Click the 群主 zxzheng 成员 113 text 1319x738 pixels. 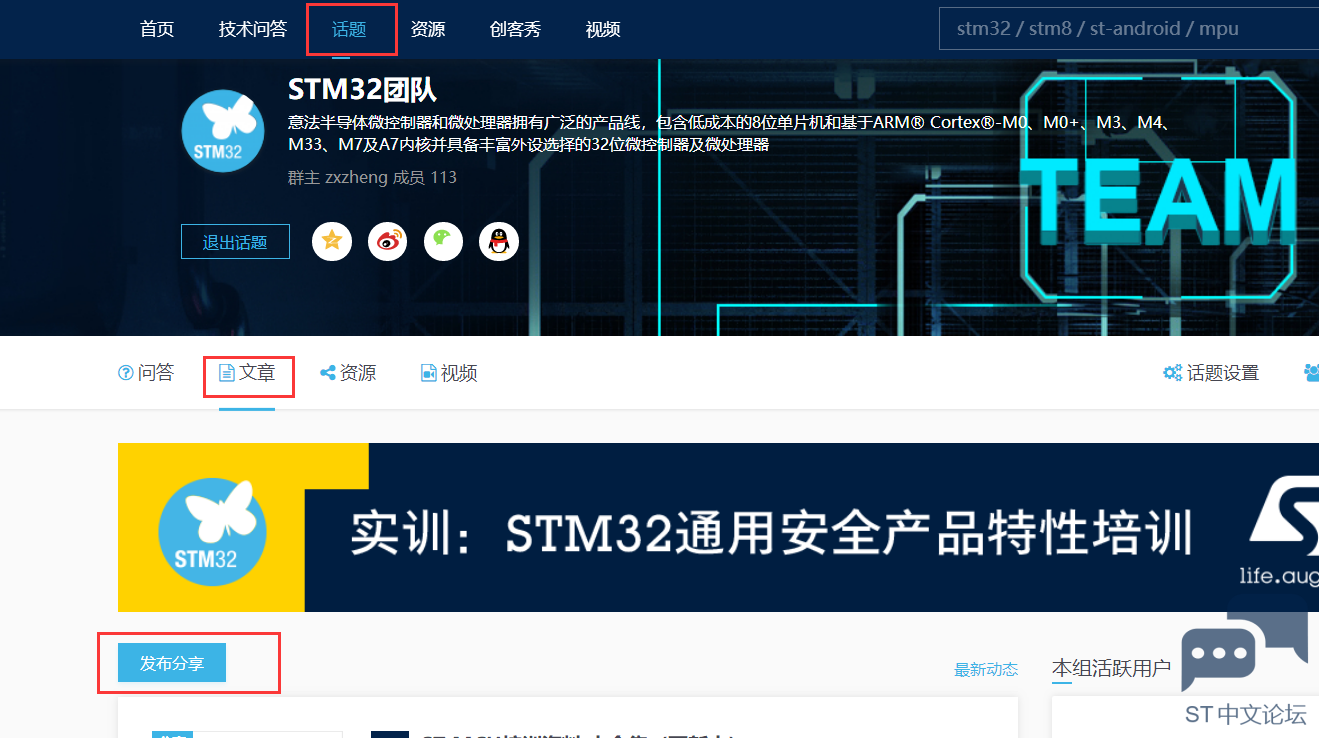(372, 177)
